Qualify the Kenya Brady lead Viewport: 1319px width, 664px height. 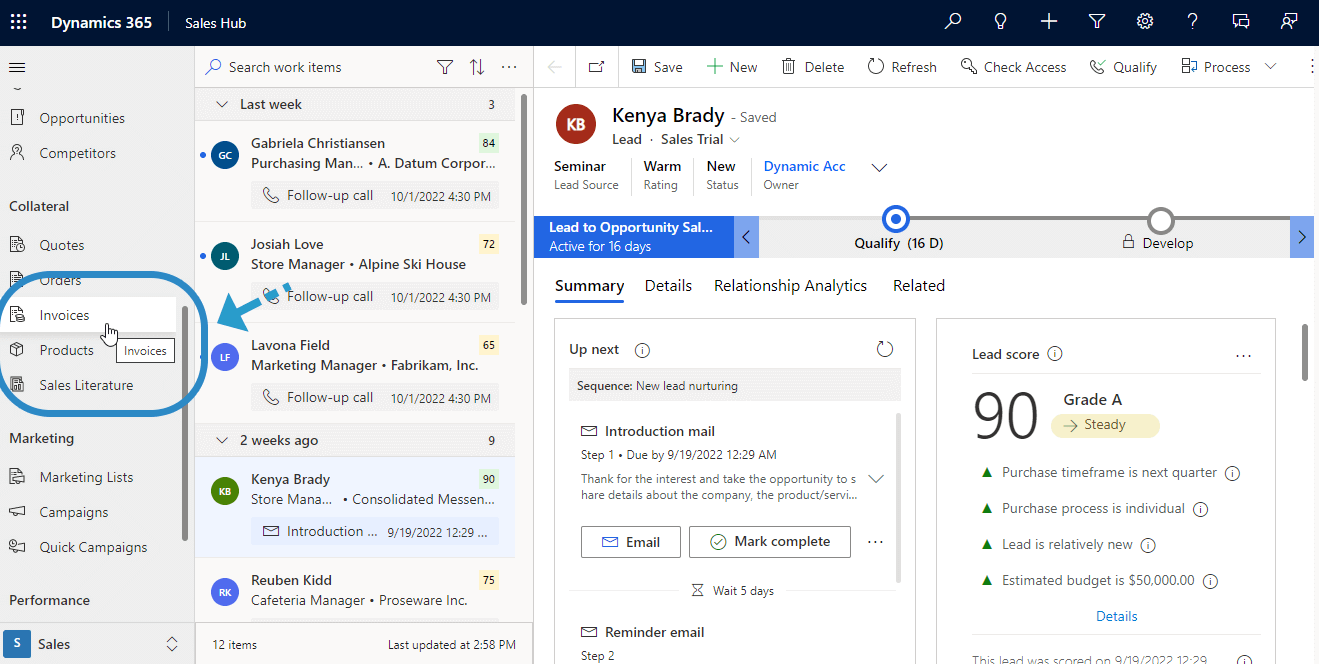(x=1123, y=66)
